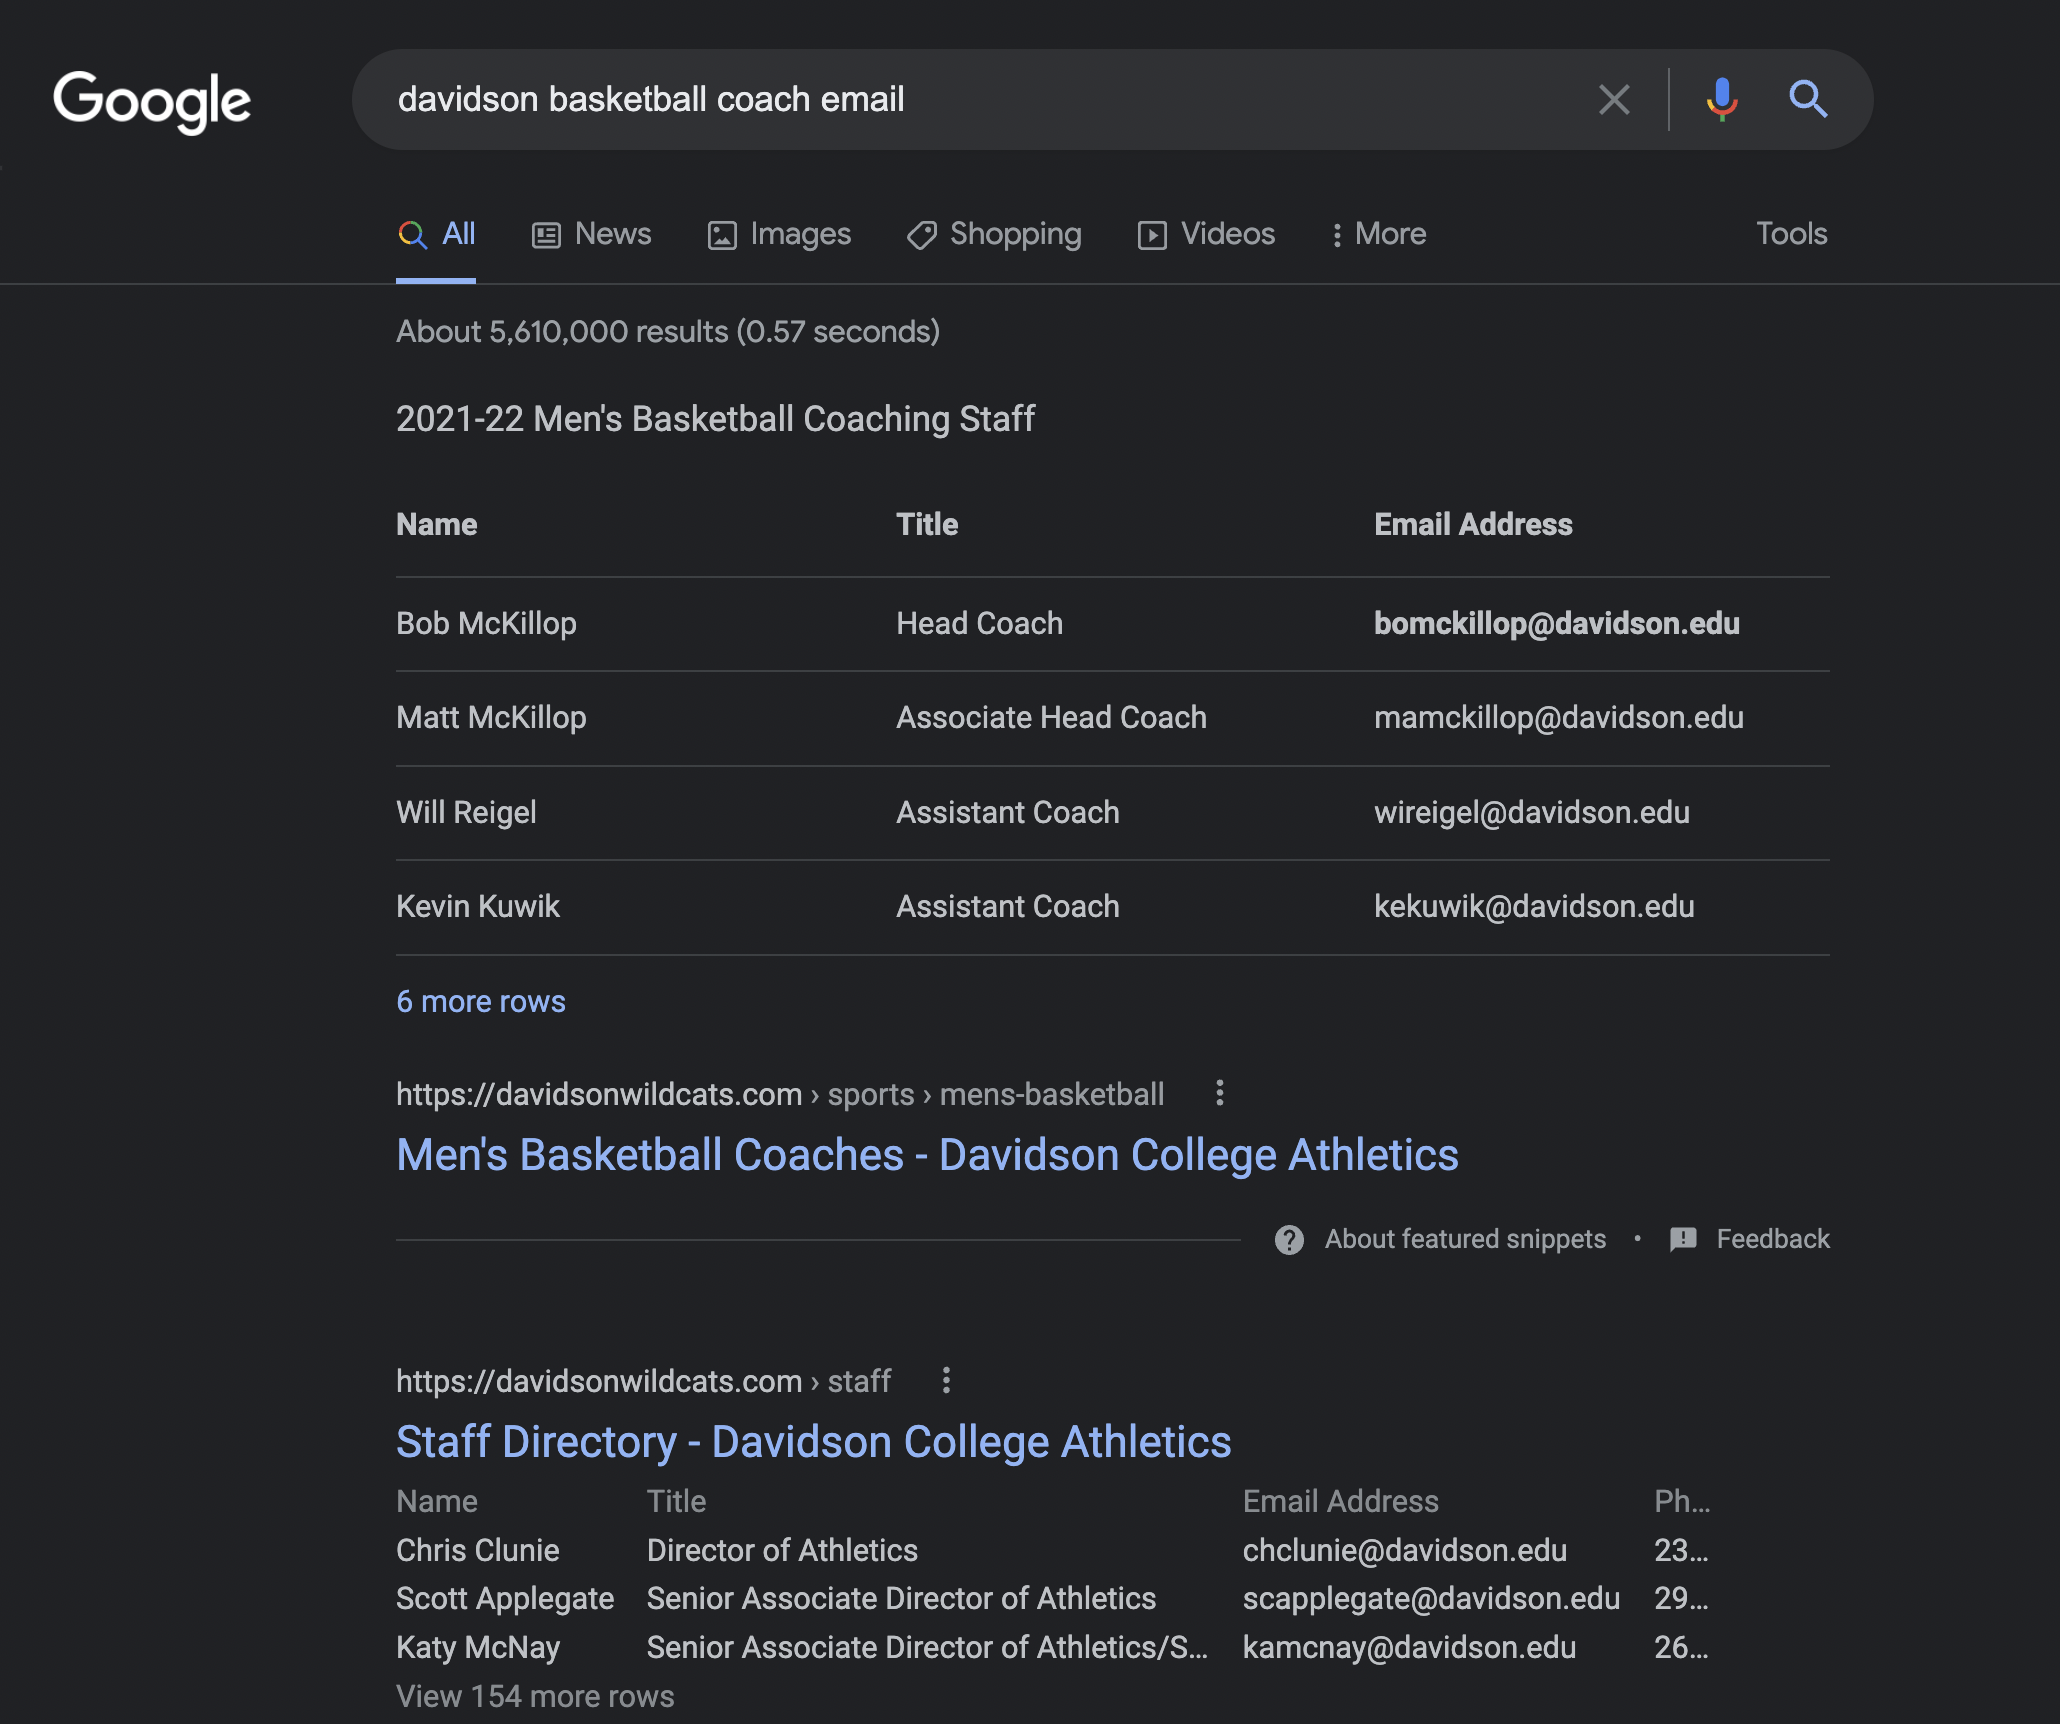Click the Associate Head Coach title cell

click(1051, 717)
